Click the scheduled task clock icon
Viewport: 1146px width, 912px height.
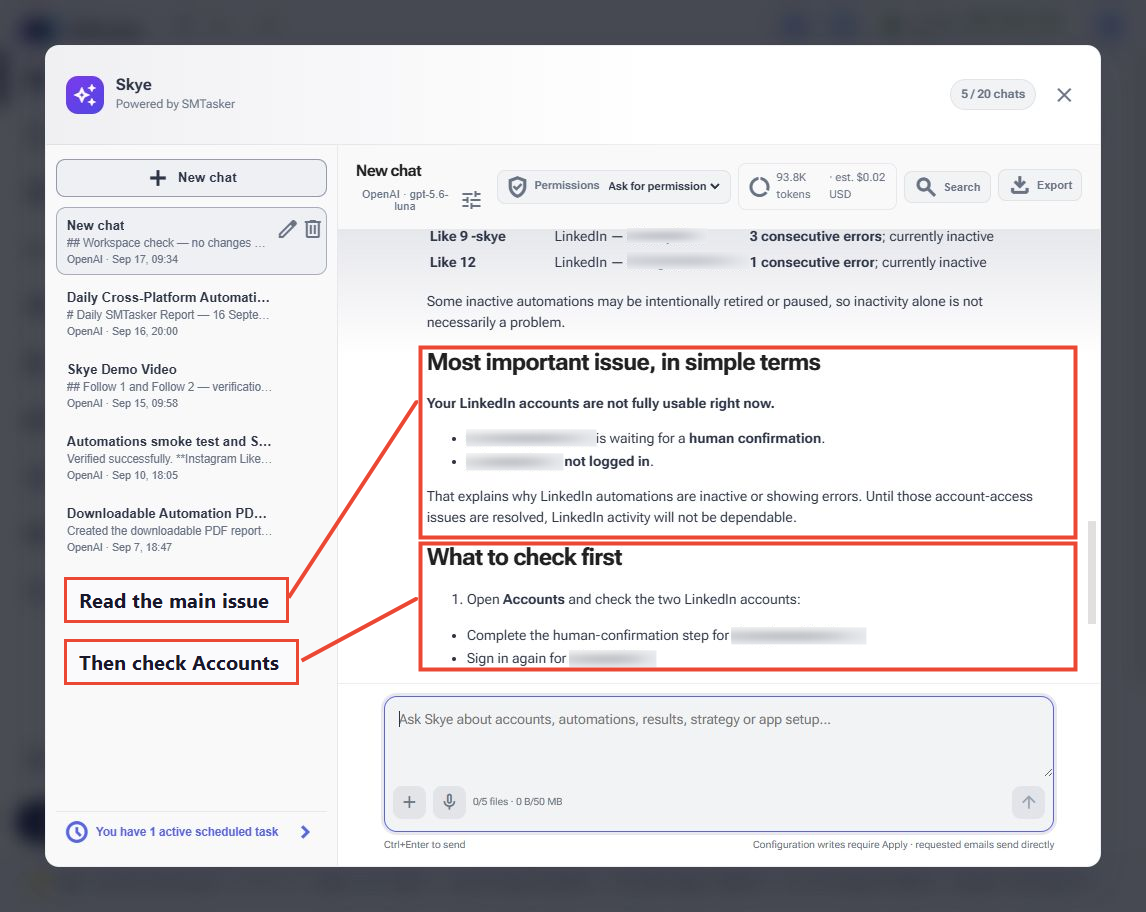click(77, 832)
